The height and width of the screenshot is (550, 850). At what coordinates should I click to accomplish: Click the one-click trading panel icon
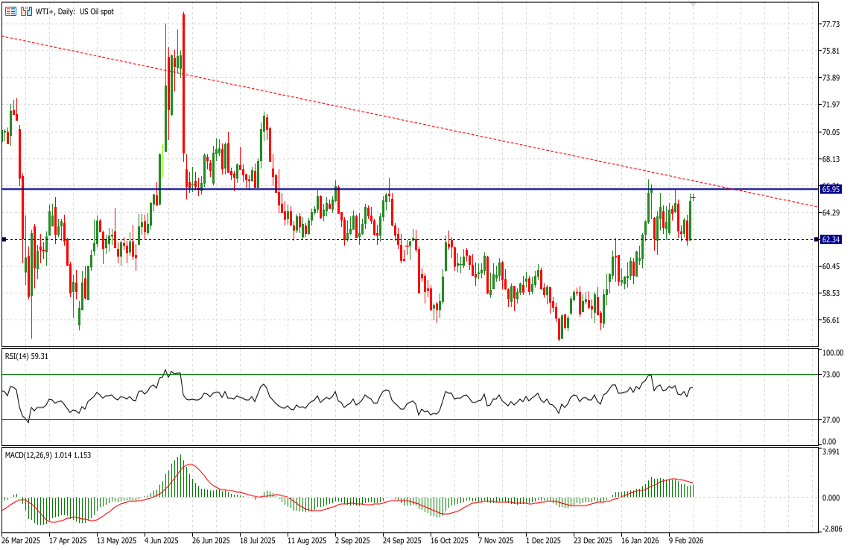(x=9, y=9)
